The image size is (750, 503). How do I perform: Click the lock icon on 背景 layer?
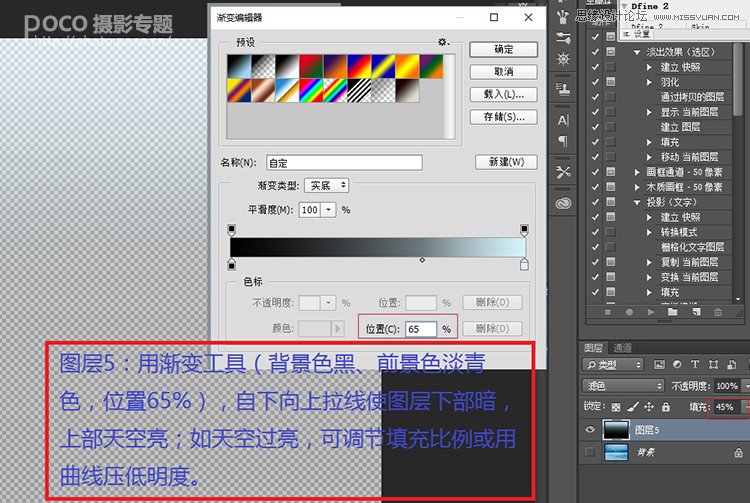tap(739, 452)
